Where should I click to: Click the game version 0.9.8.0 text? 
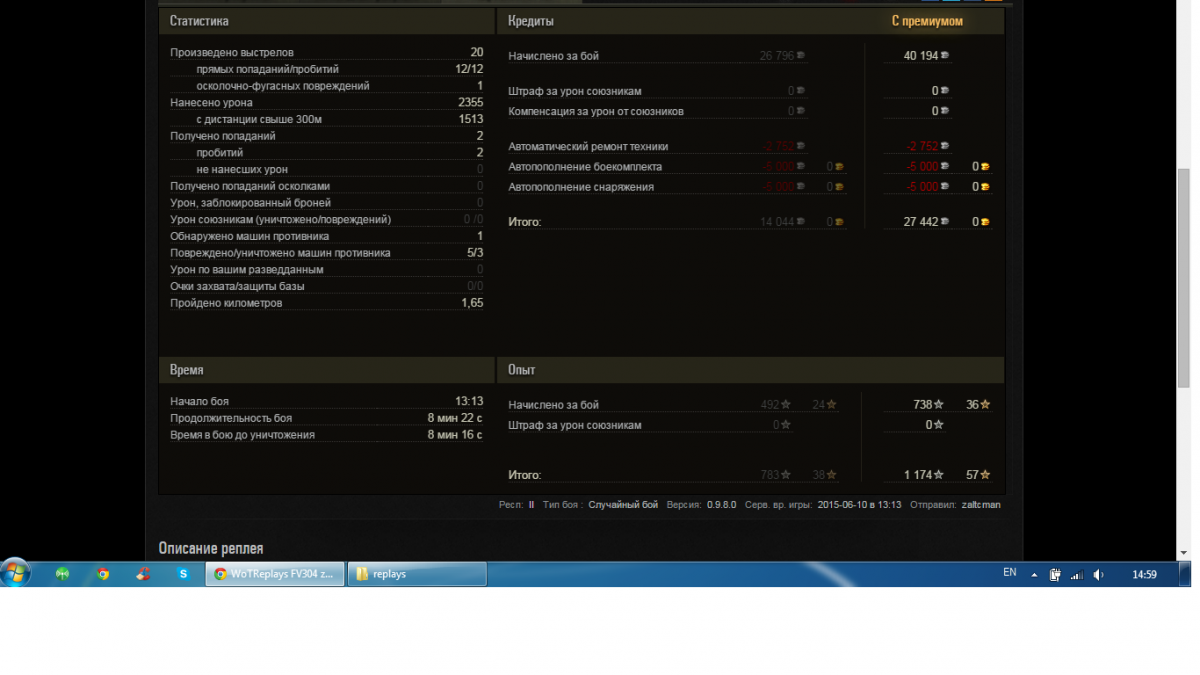[x=722, y=505]
